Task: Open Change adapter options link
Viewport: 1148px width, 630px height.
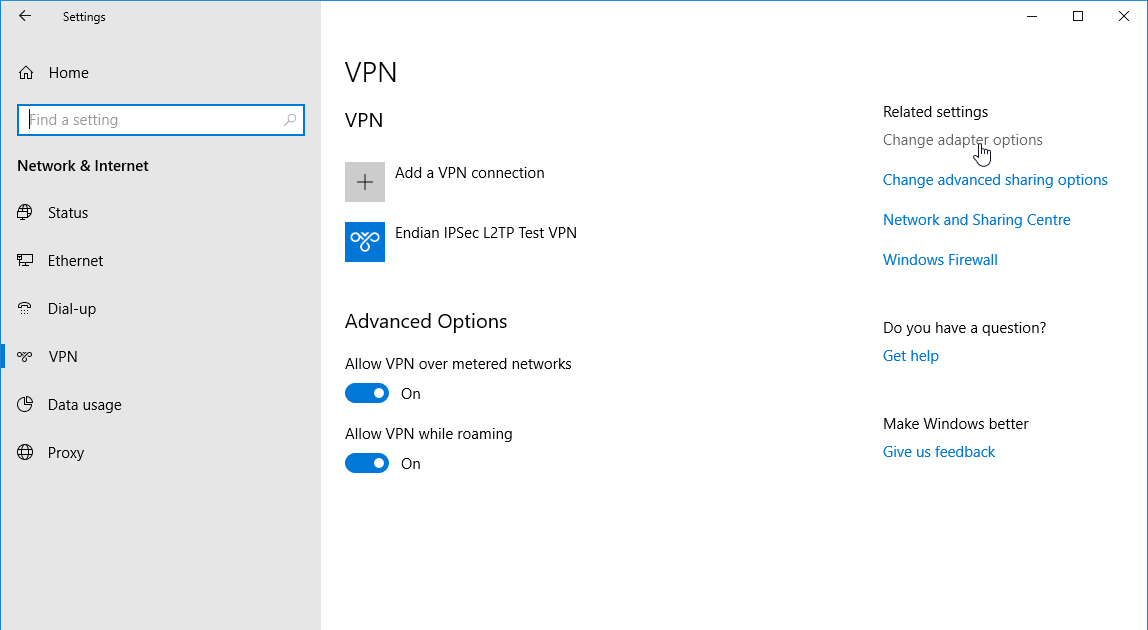Action: coord(962,140)
